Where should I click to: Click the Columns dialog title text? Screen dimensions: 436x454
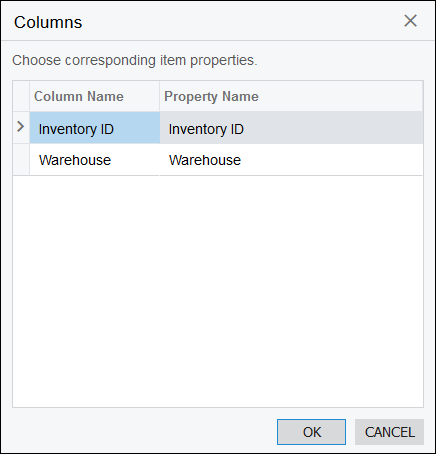(x=48, y=22)
